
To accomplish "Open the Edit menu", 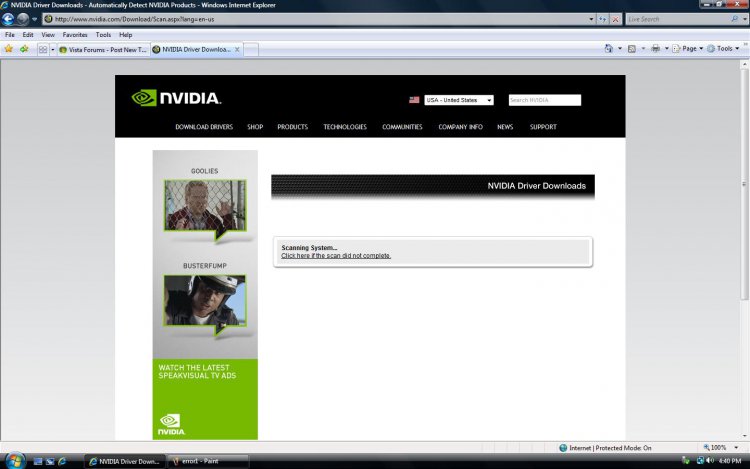I will point(28,35).
